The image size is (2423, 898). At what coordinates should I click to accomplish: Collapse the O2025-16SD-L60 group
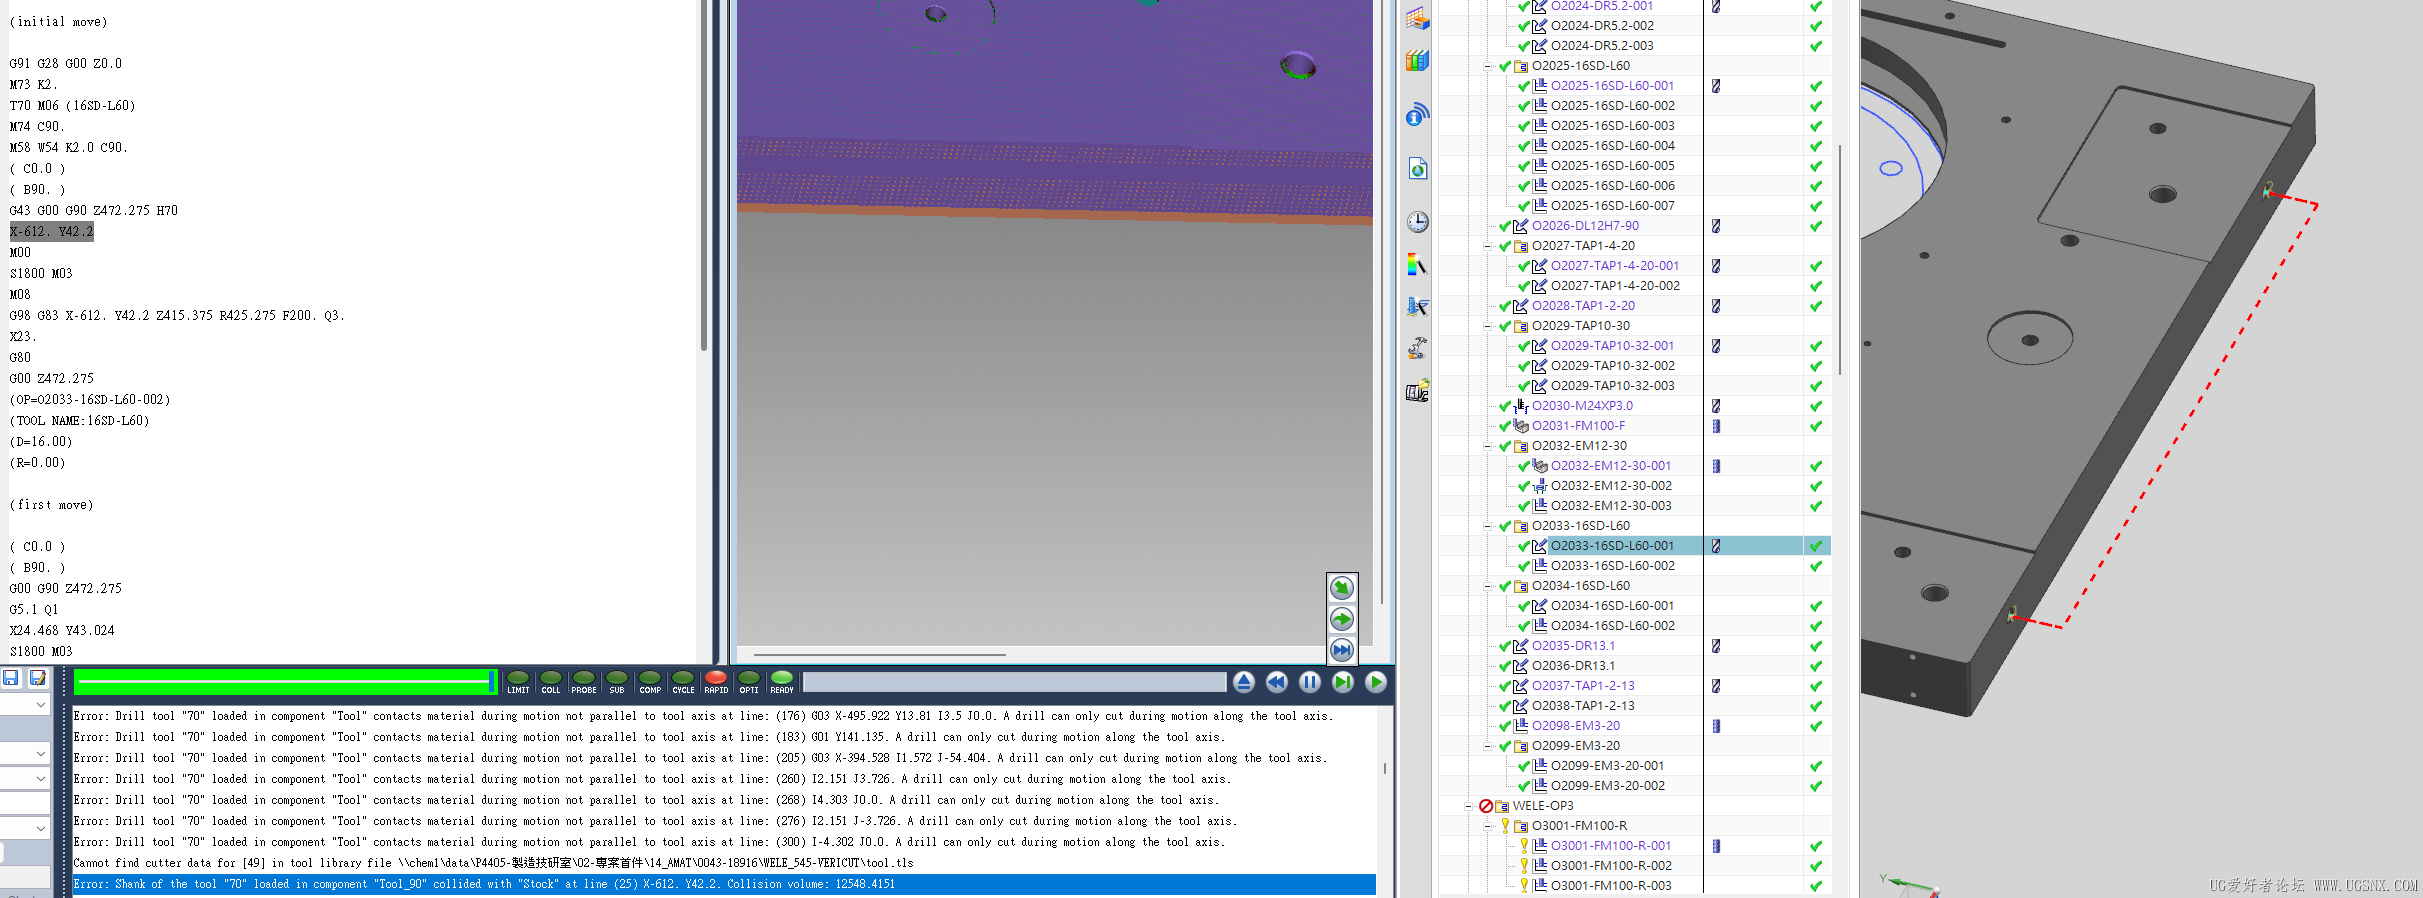(x=1487, y=66)
